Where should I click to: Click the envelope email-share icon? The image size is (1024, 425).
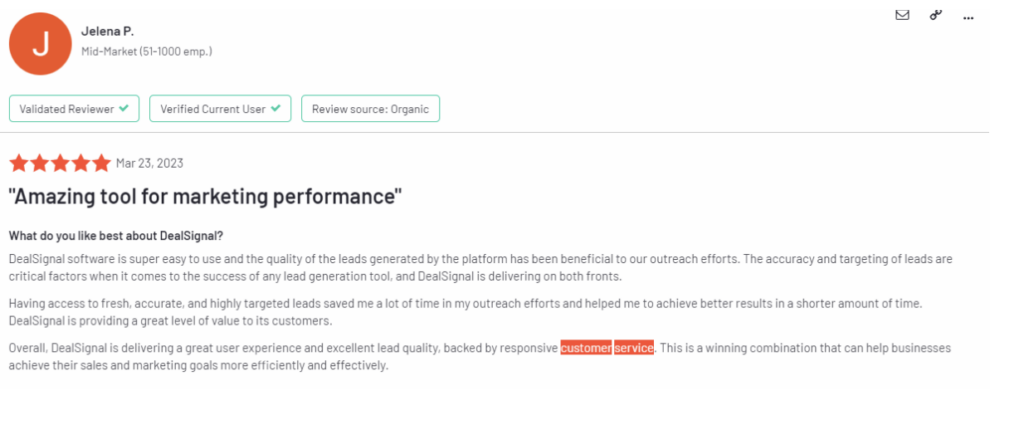click(x=902, y=15)
